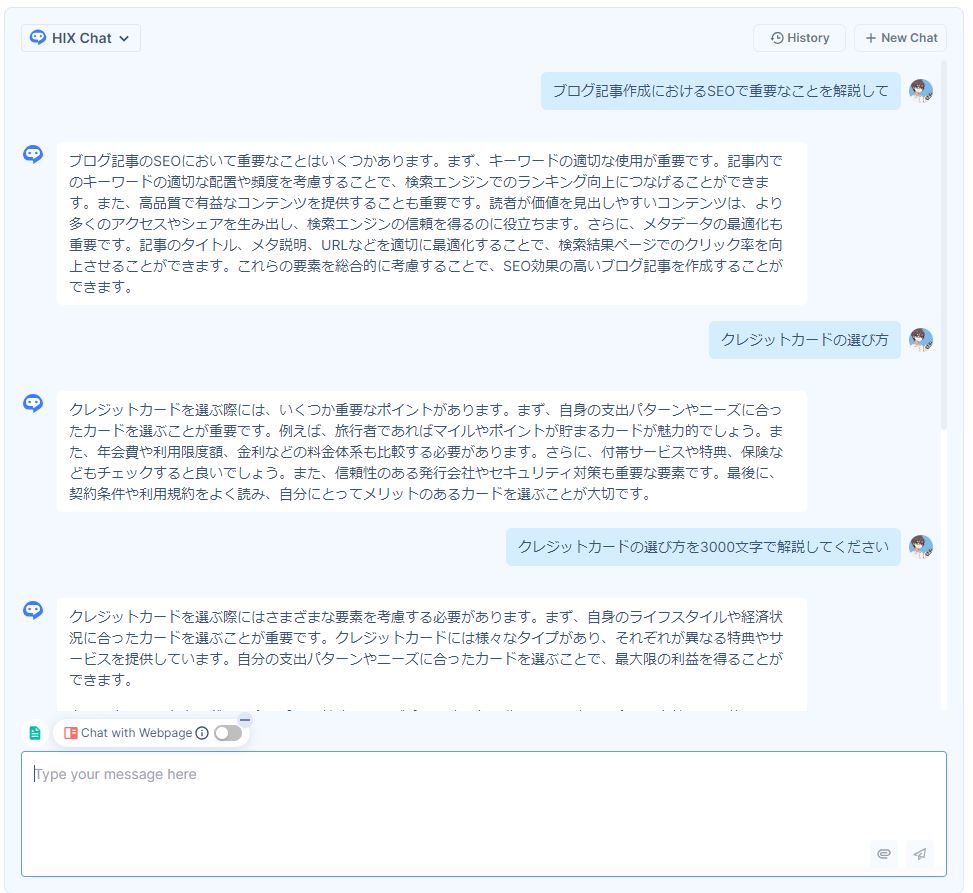Open the History panel
This screenshot has width=973, height=893.
pos(799,38)
